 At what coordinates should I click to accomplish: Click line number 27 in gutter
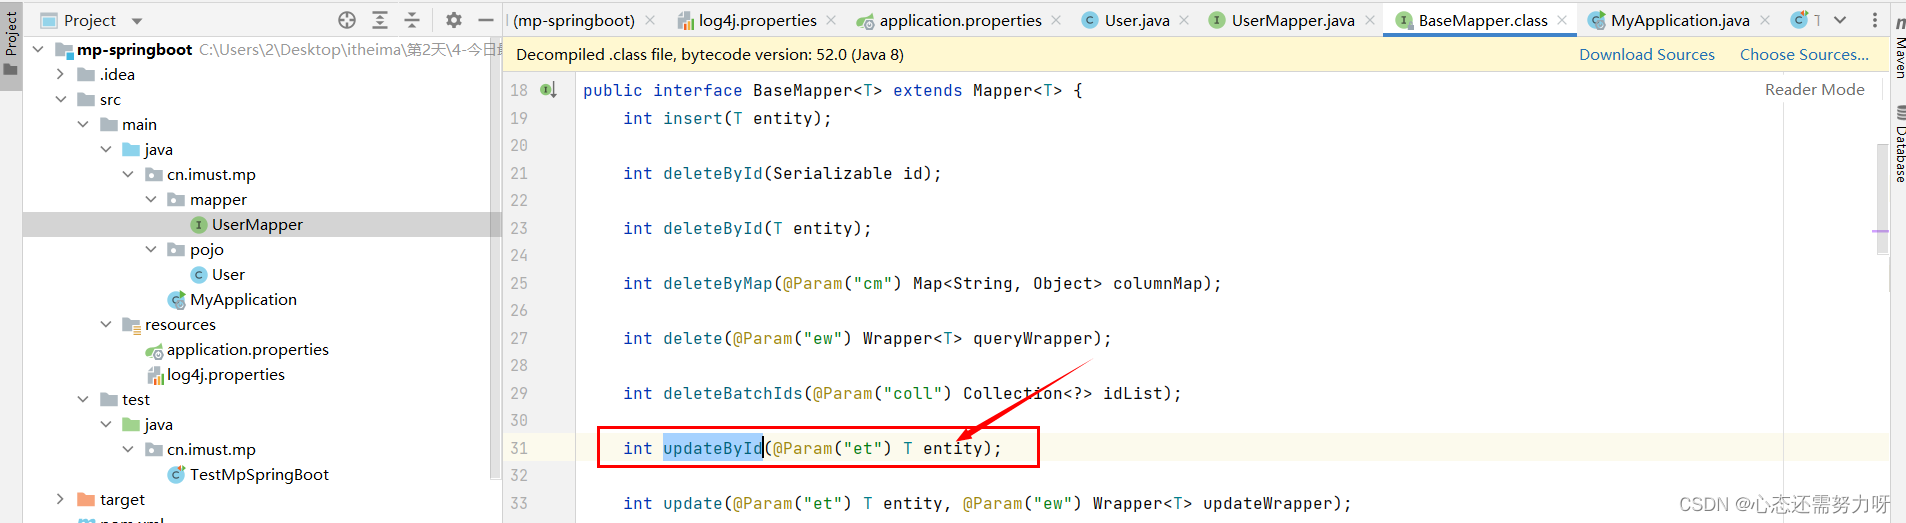(519, 338)
